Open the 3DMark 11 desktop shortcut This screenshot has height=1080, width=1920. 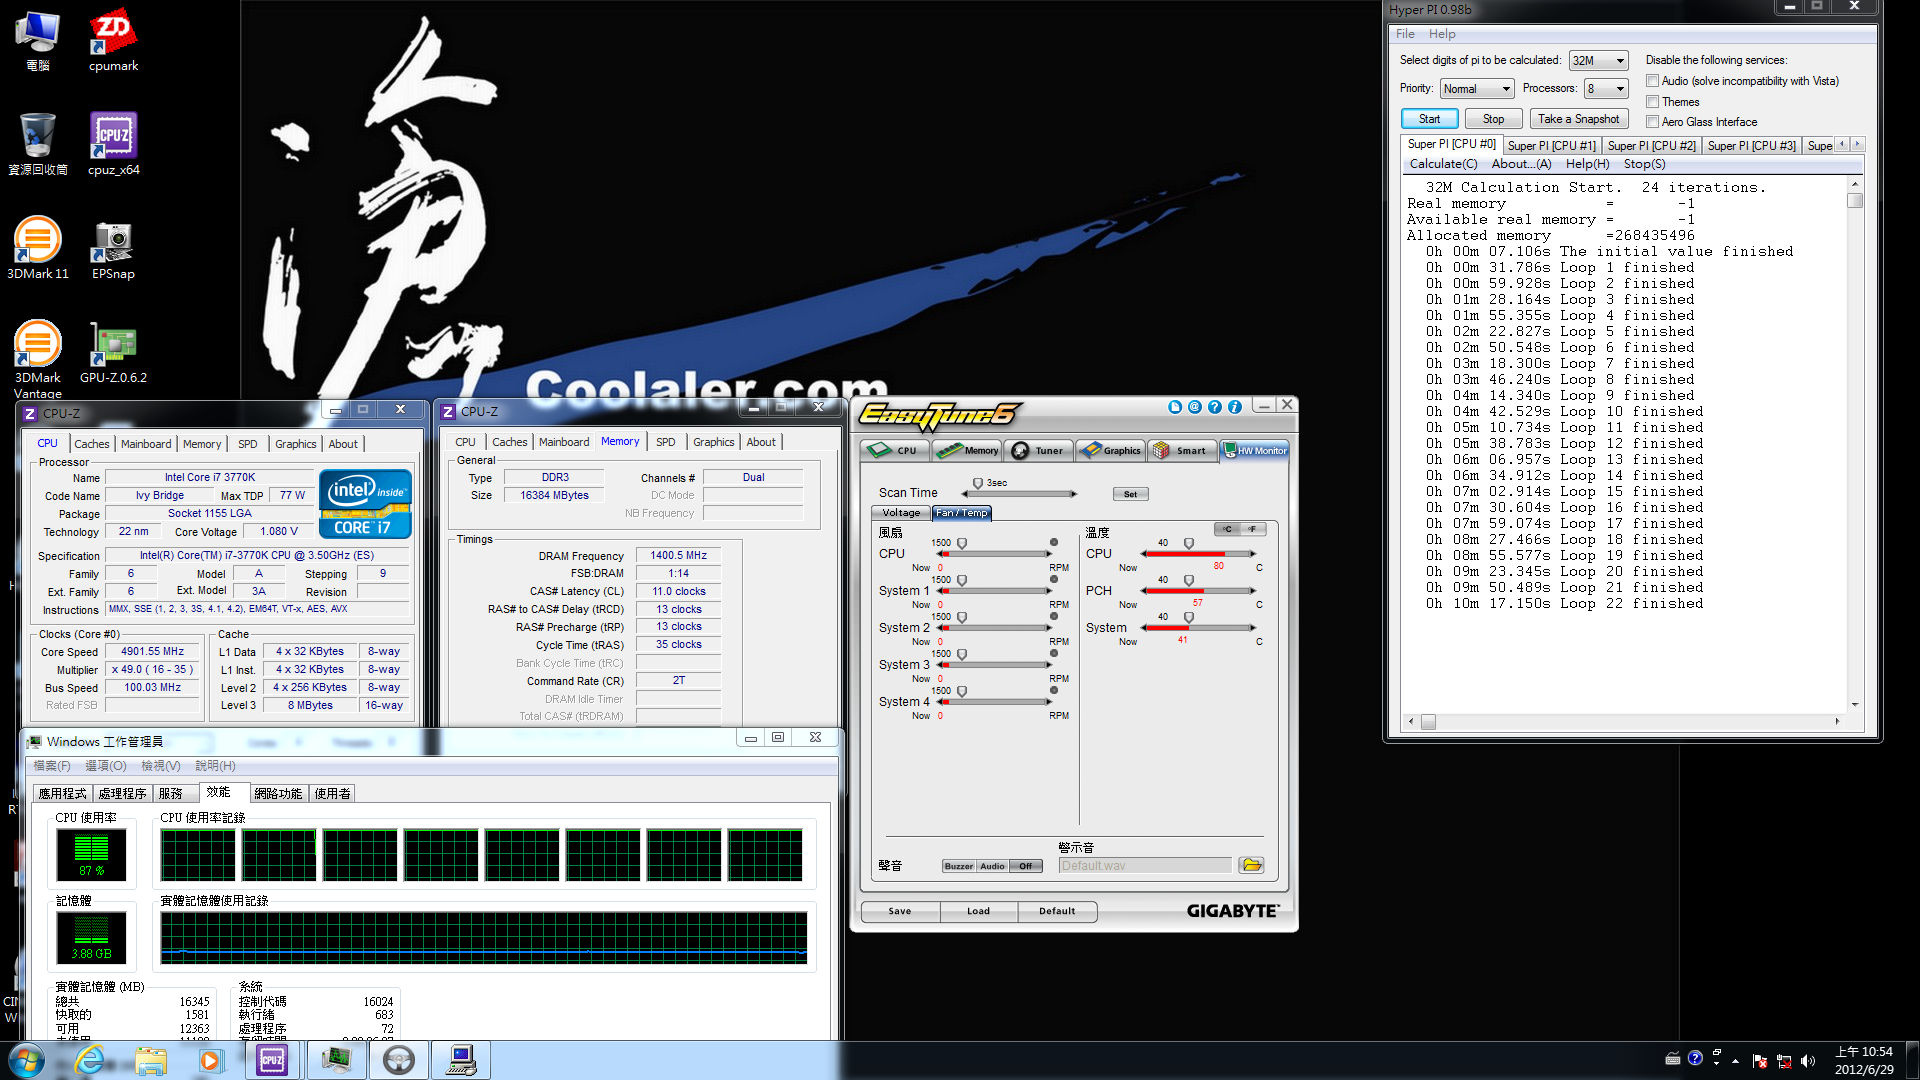point(38,248)
